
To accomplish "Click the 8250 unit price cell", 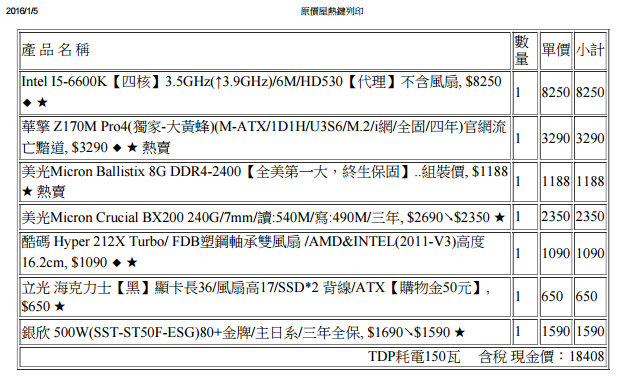I will pos(556,92).
